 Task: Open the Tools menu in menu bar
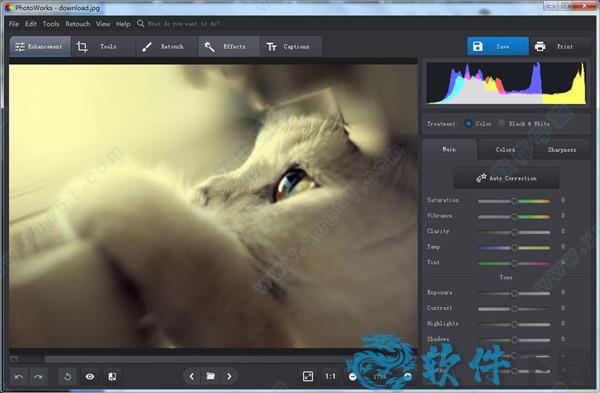click(x=51, y=24)
